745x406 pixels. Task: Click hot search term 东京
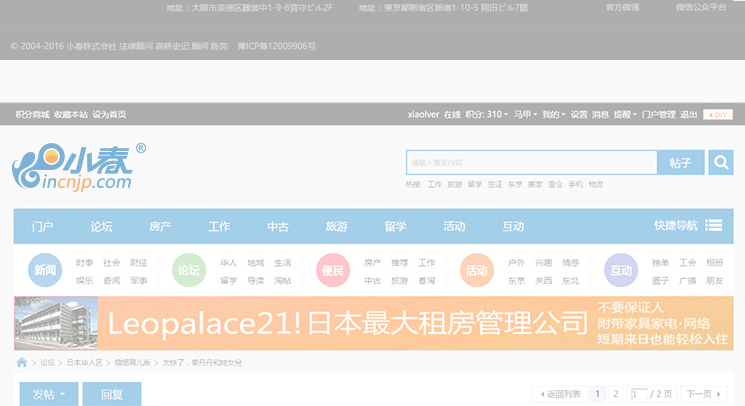coord(515,184)
